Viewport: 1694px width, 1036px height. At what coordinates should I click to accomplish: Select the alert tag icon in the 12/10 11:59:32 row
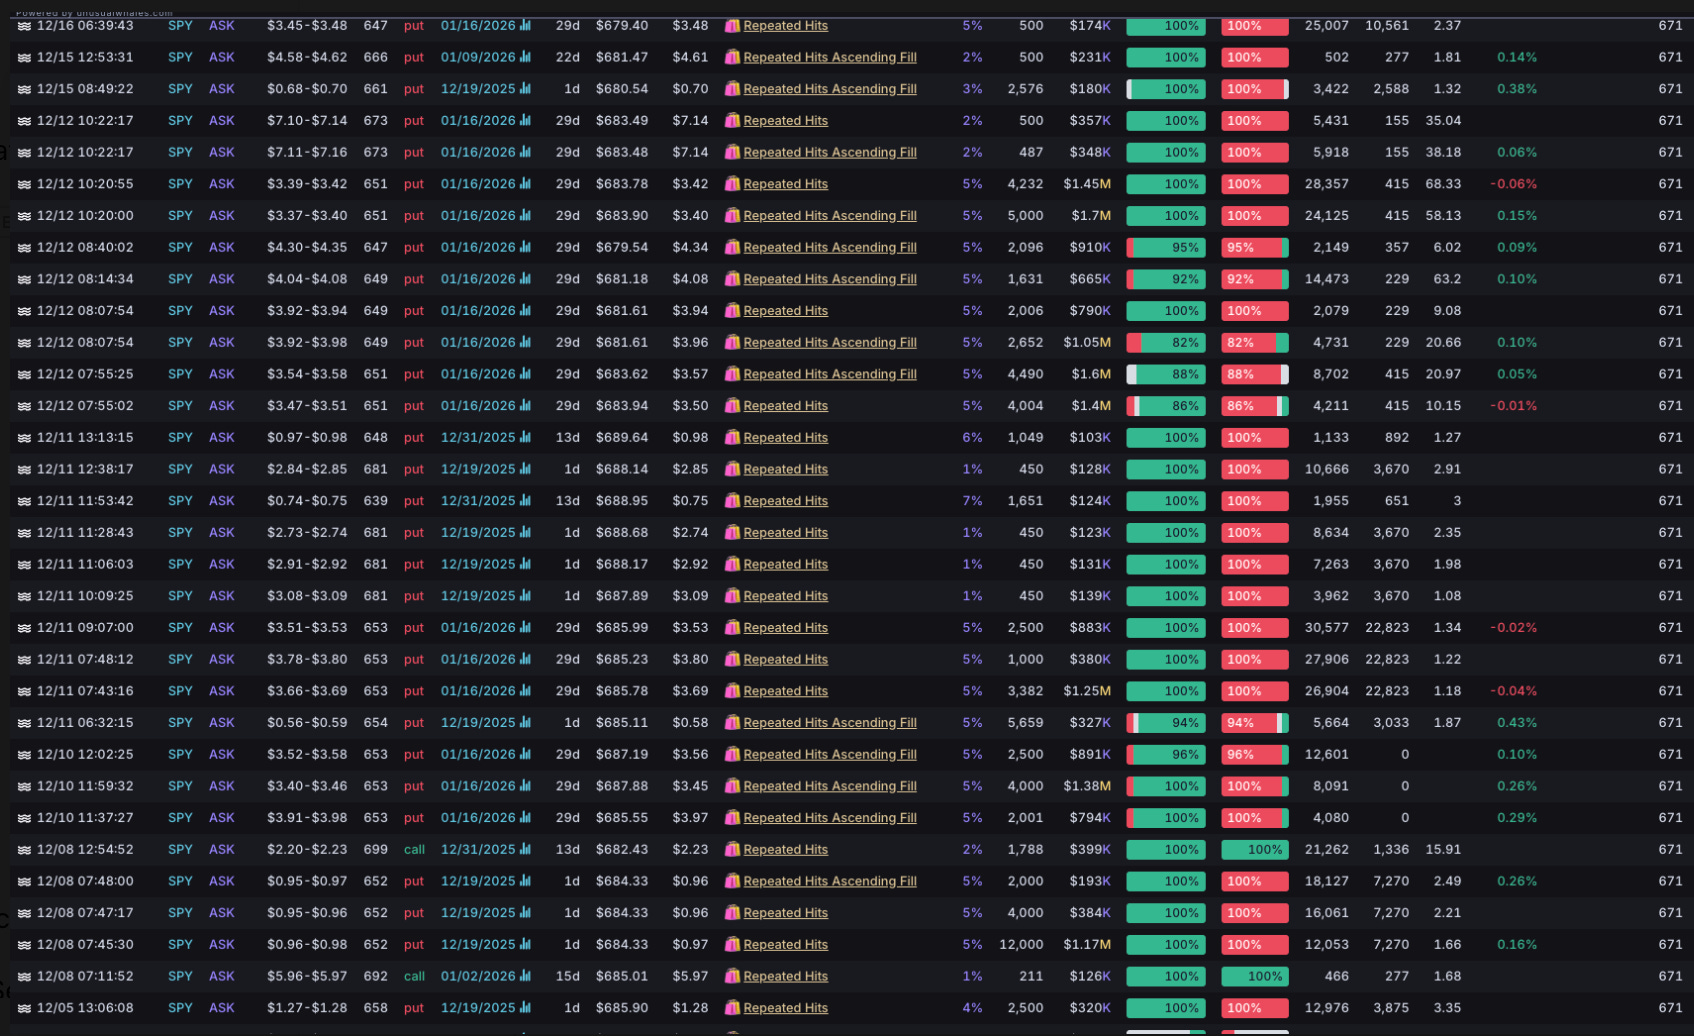(x=732, y=786)
